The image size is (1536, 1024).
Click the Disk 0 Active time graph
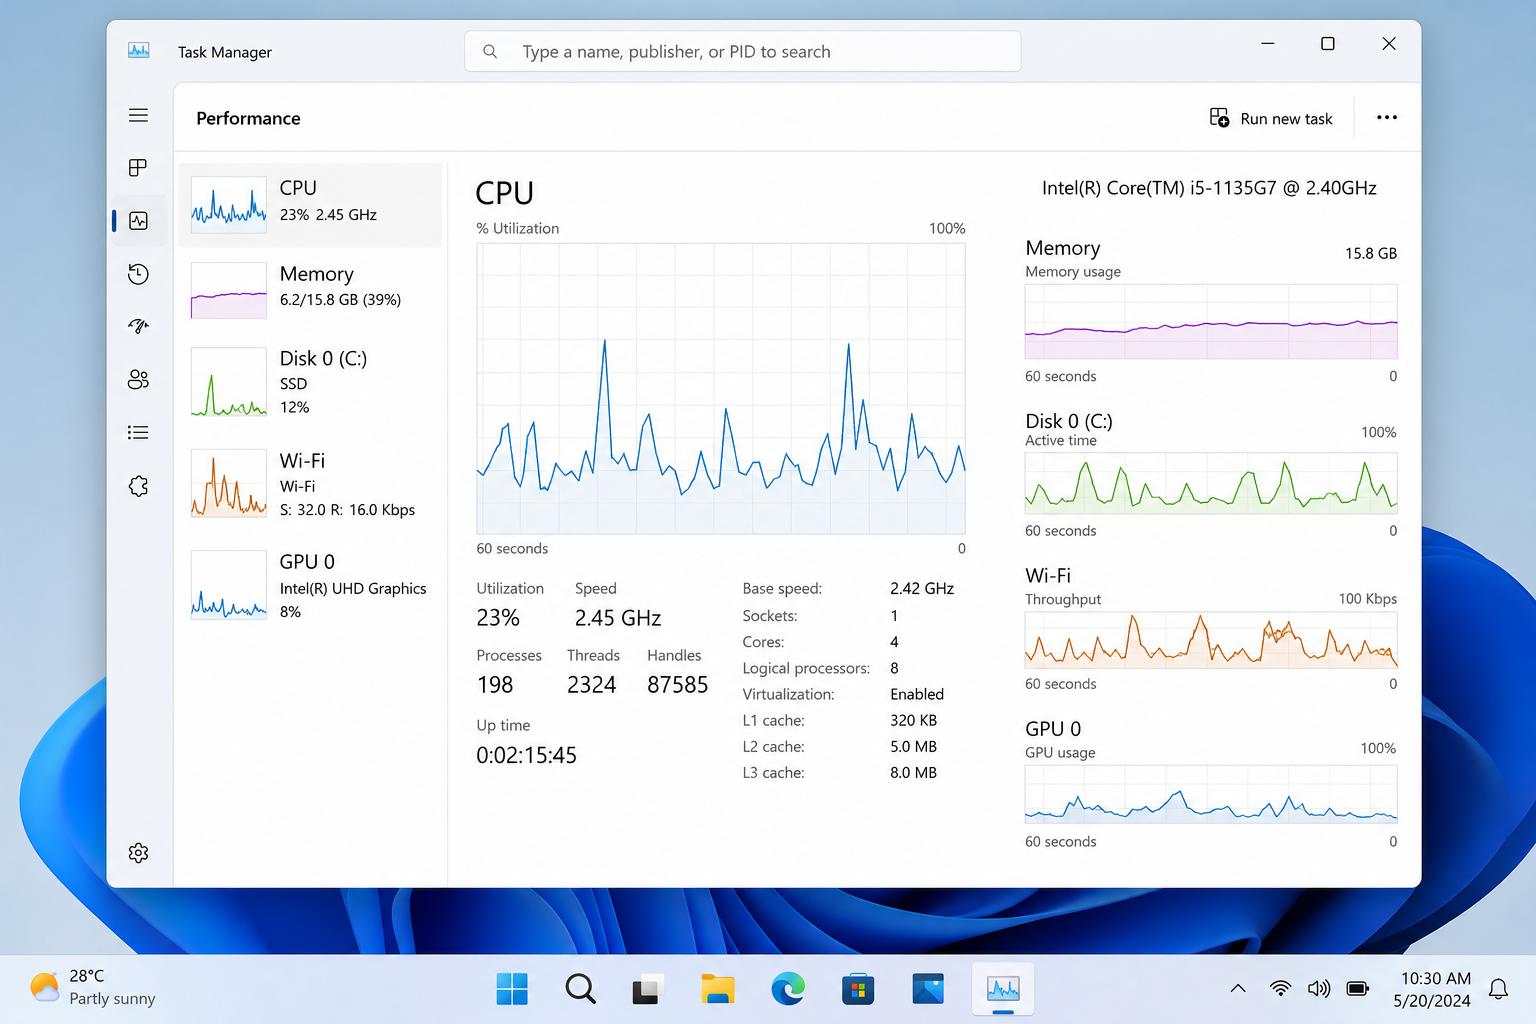click(1211, 483)
